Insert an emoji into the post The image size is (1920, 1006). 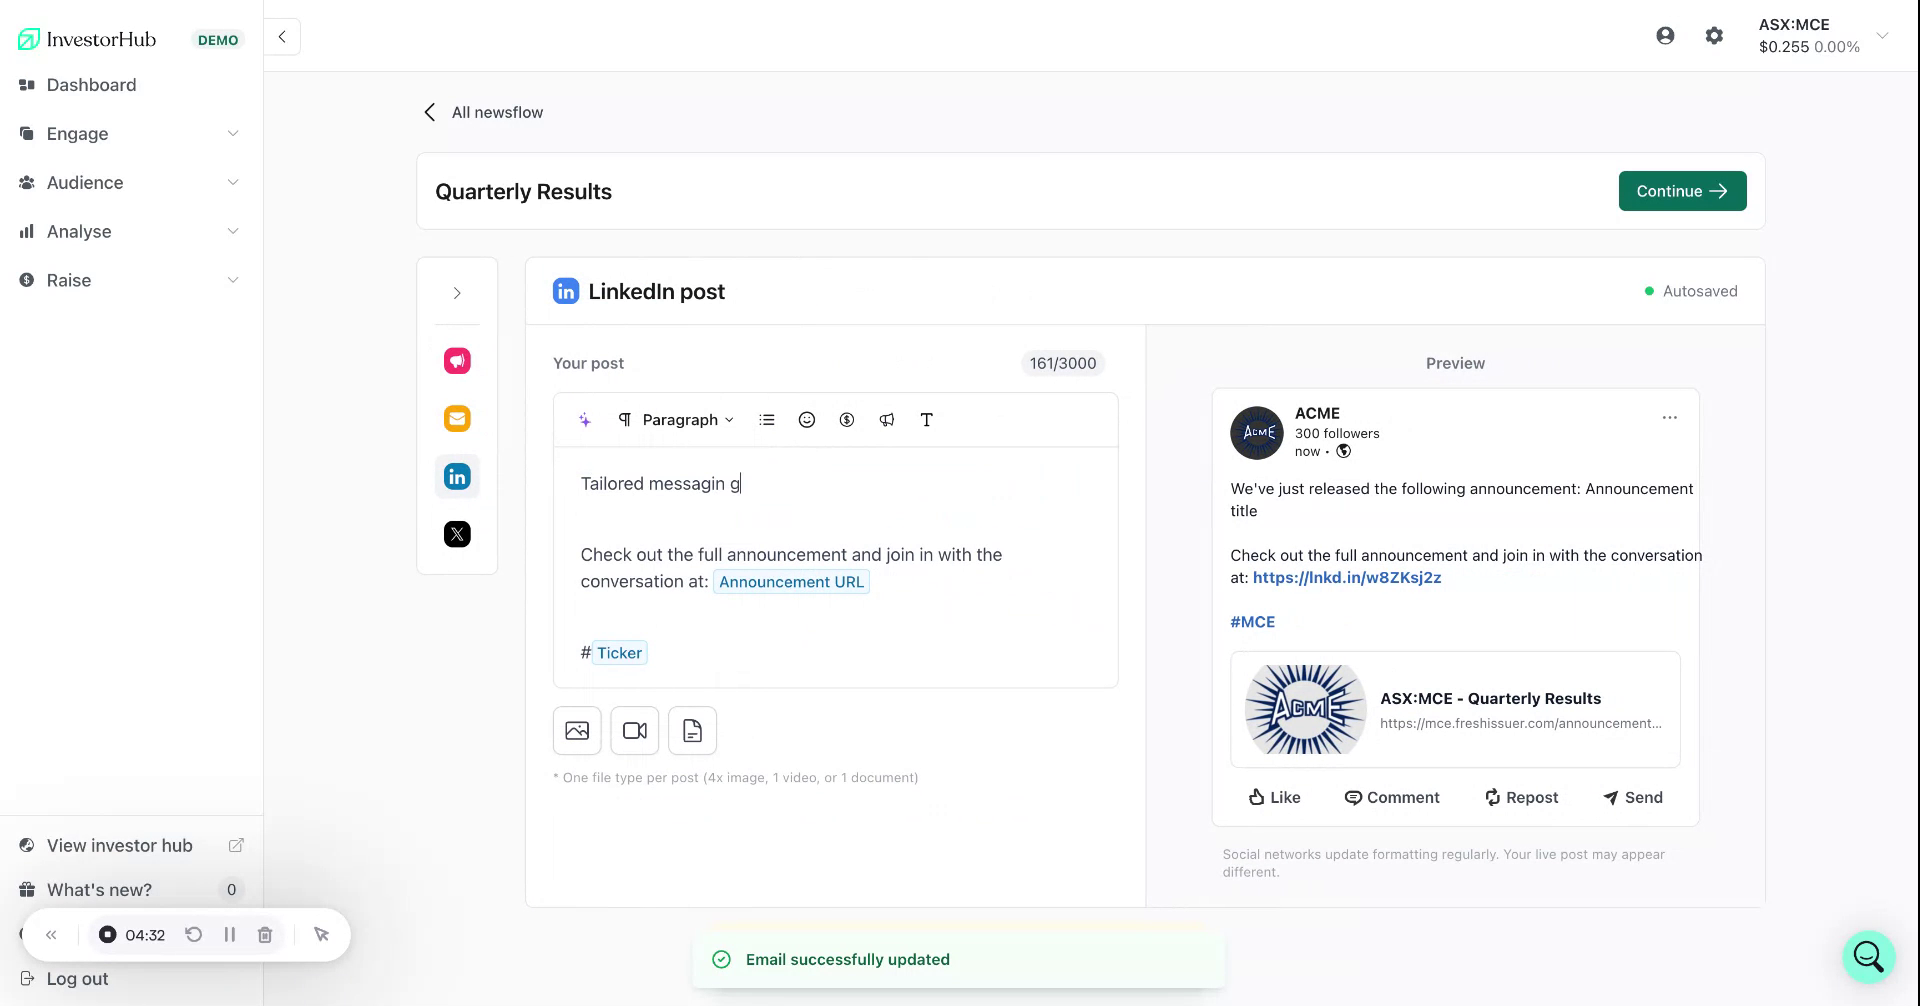point(807,419)
